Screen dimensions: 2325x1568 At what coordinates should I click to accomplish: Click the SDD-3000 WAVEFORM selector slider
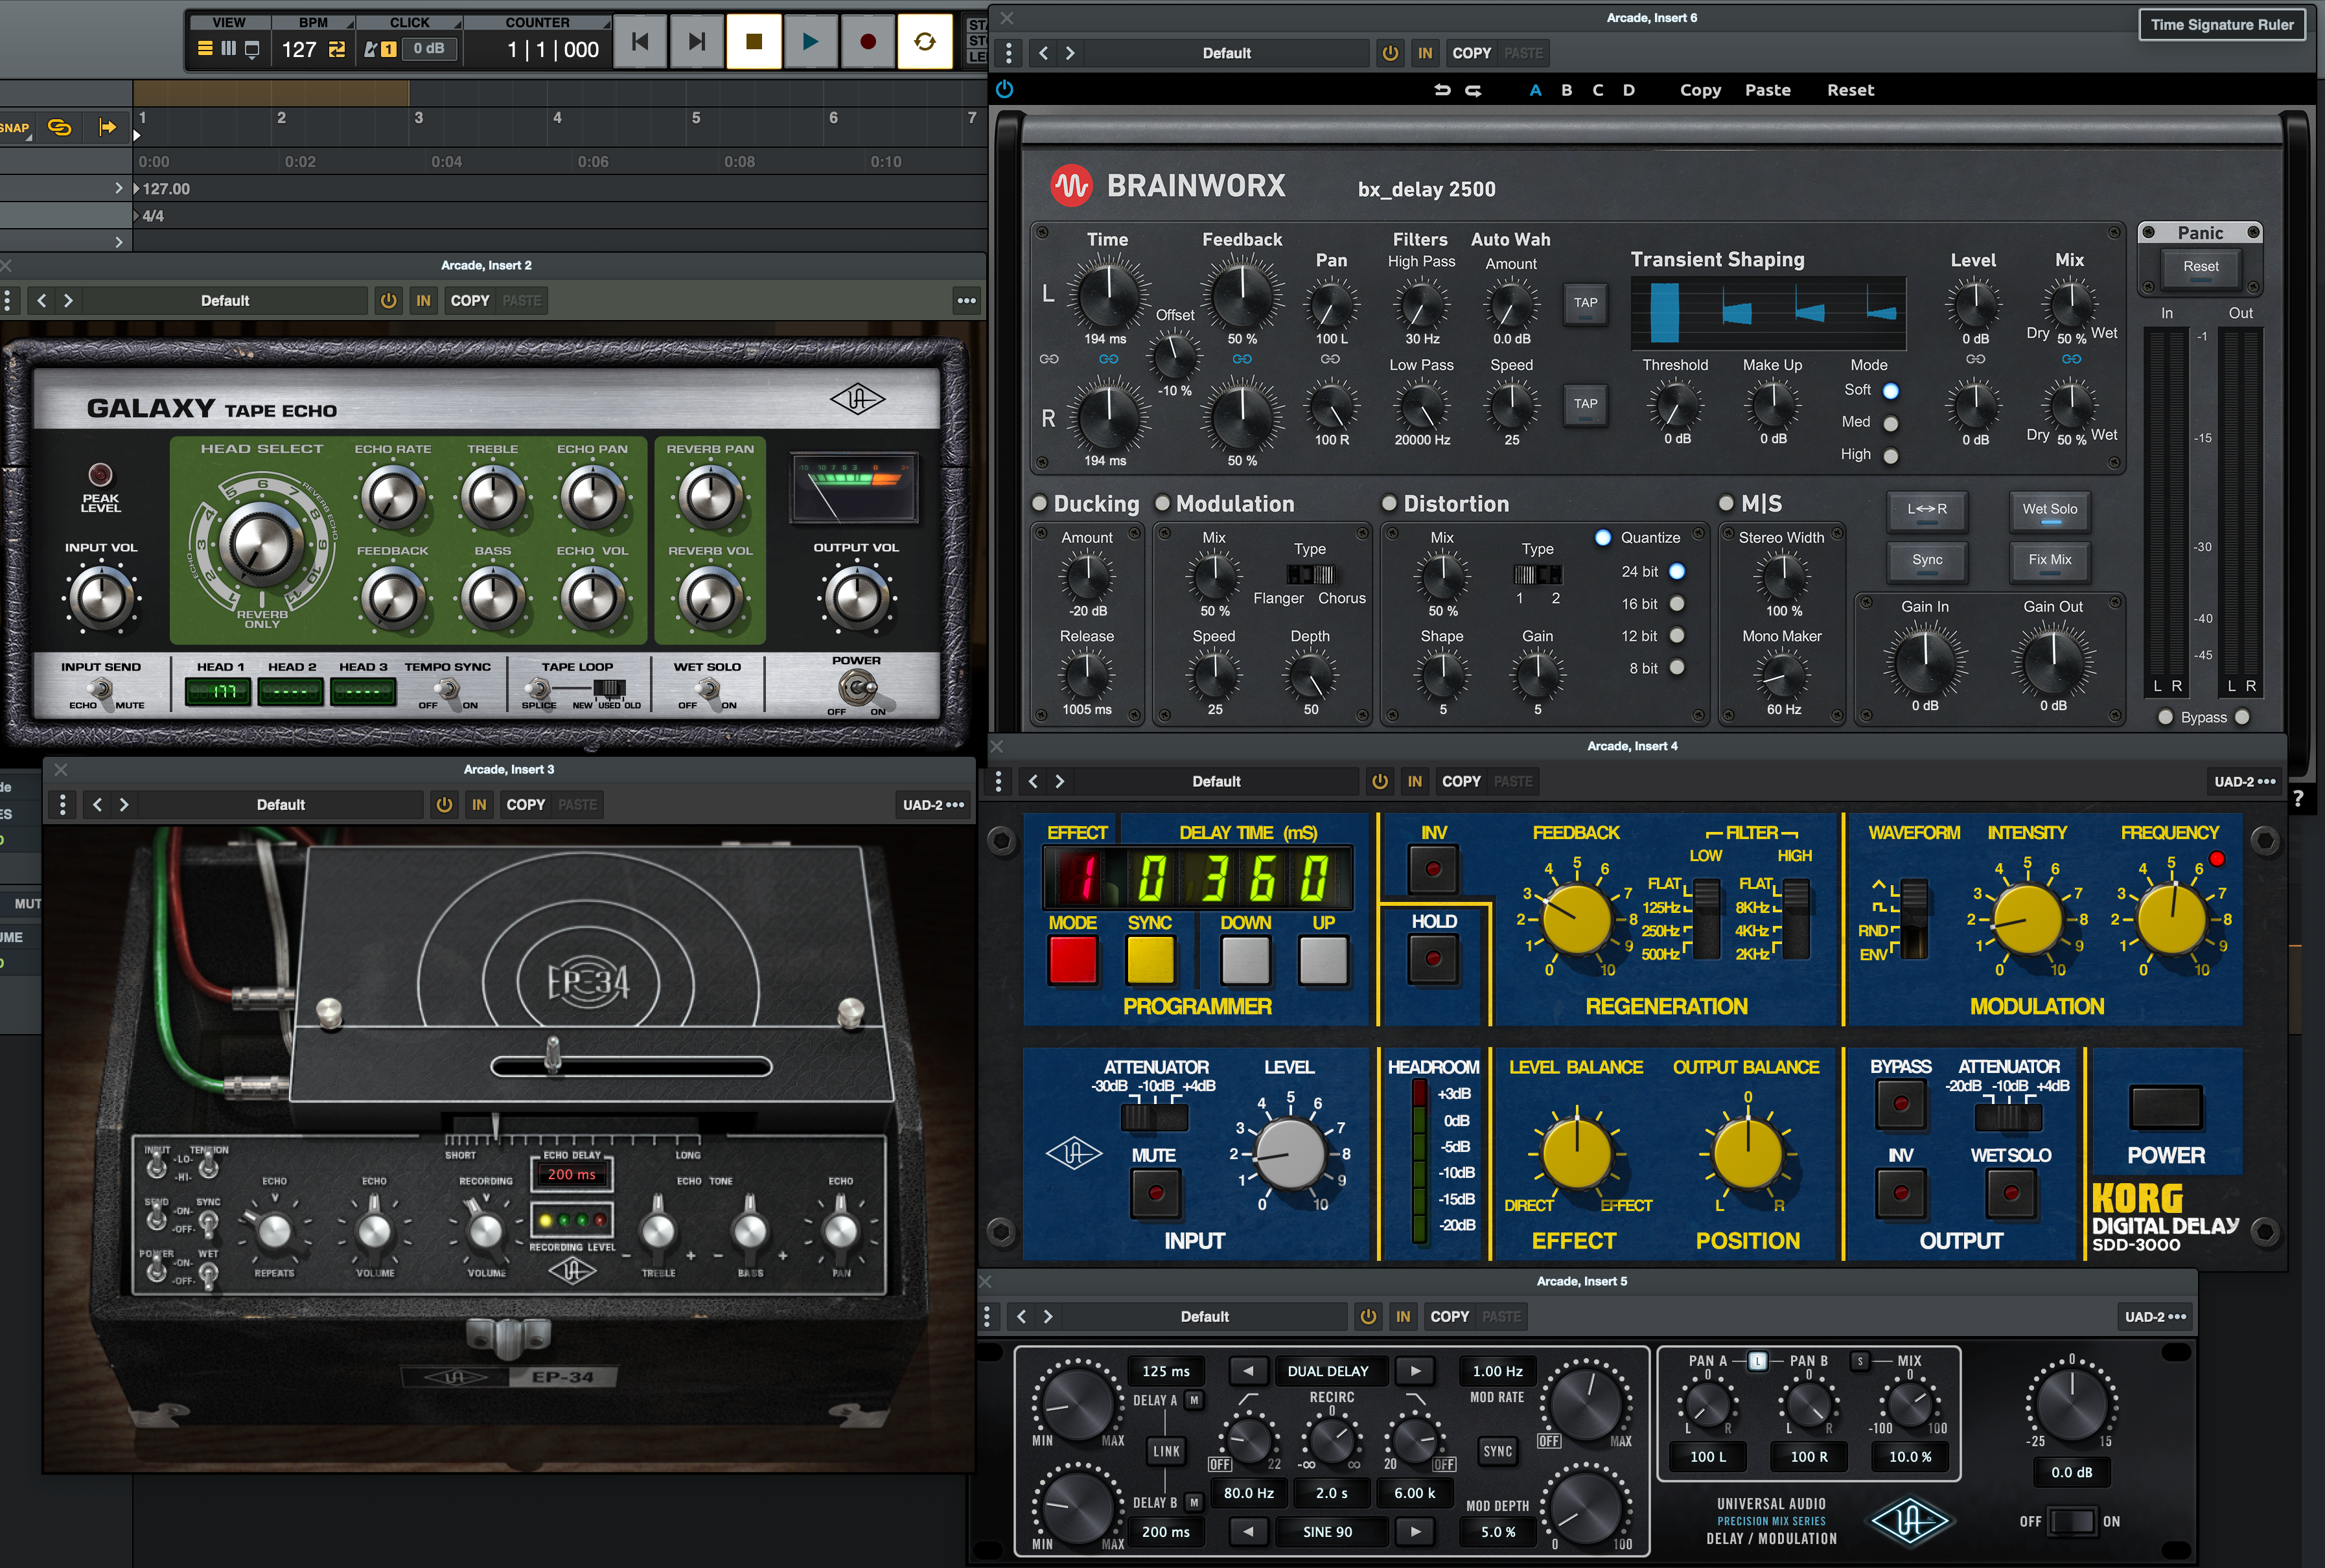pyautogui.click(x=1914, y=919)
